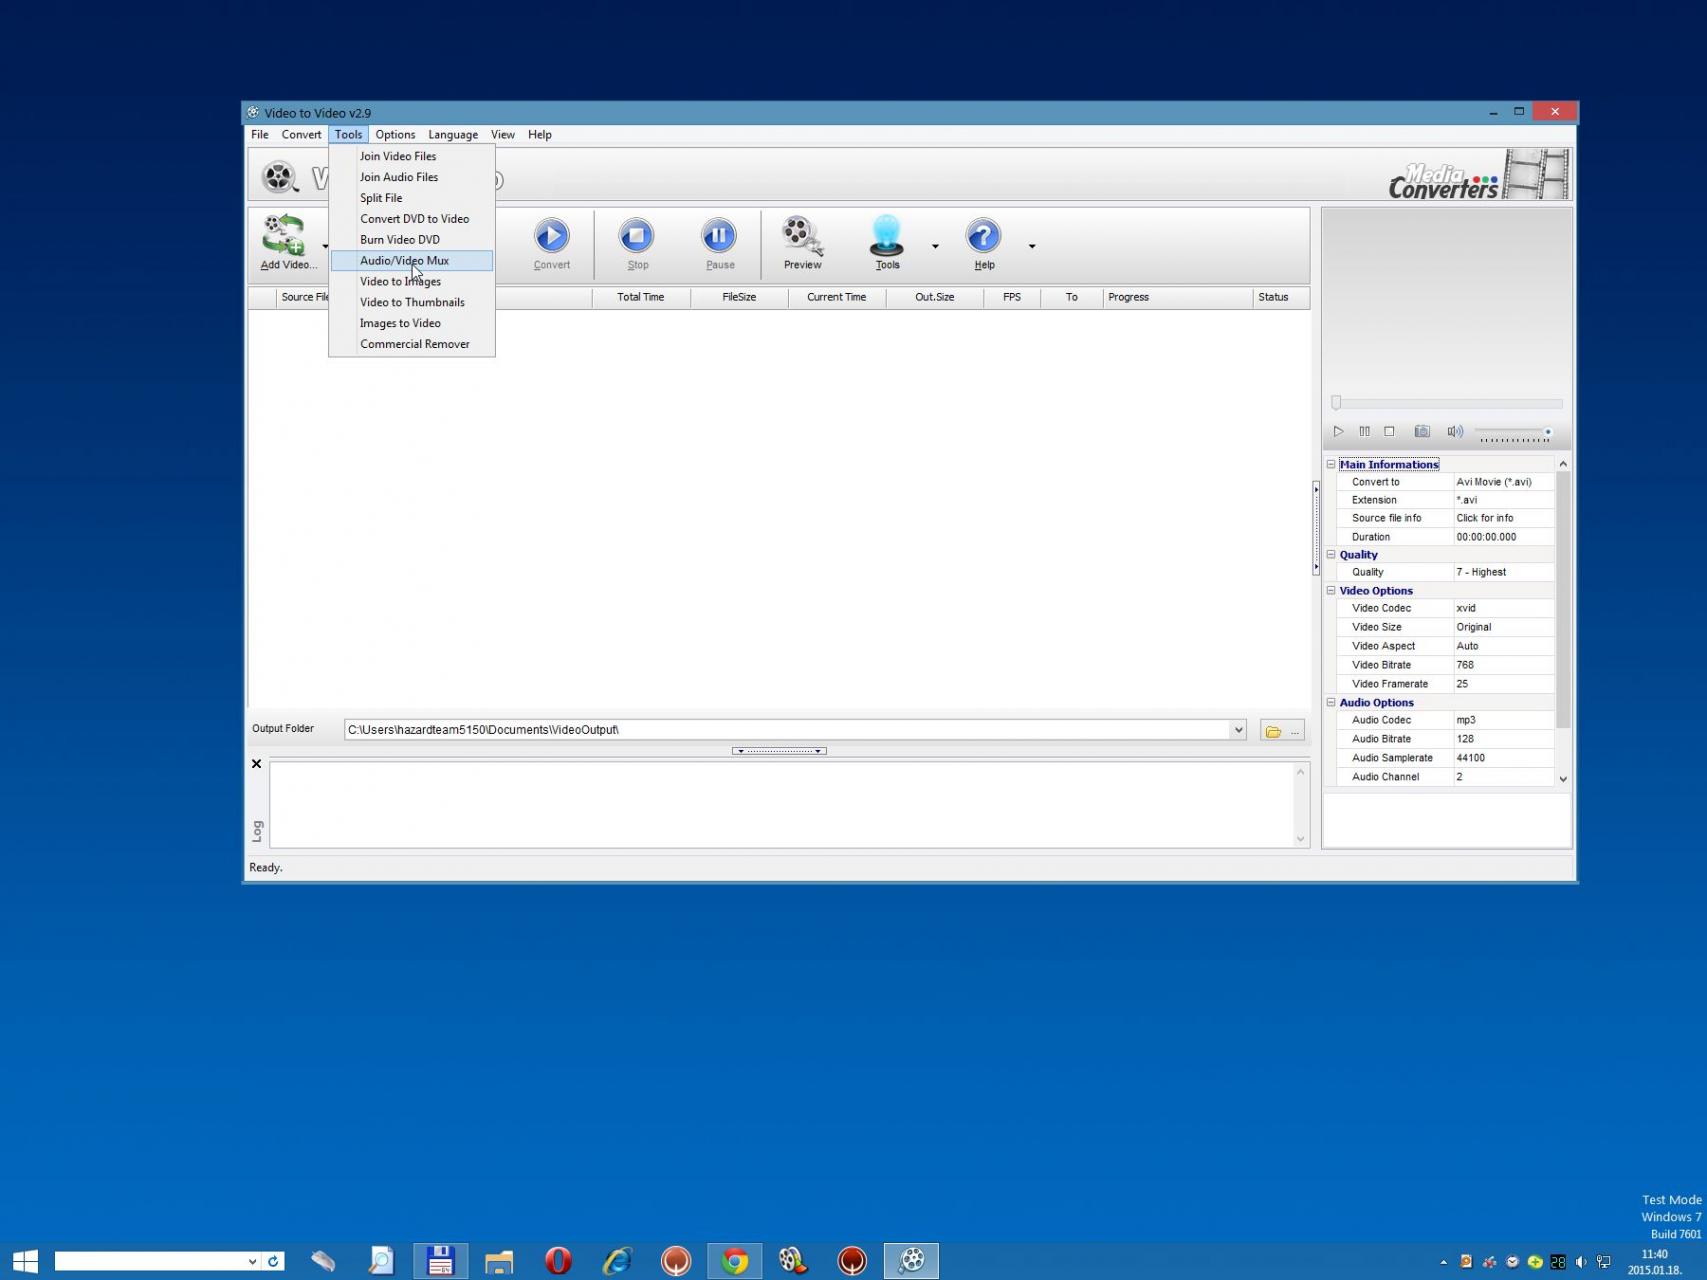
Task: Browse output folder with folder icon
Action: [1273, 731]
